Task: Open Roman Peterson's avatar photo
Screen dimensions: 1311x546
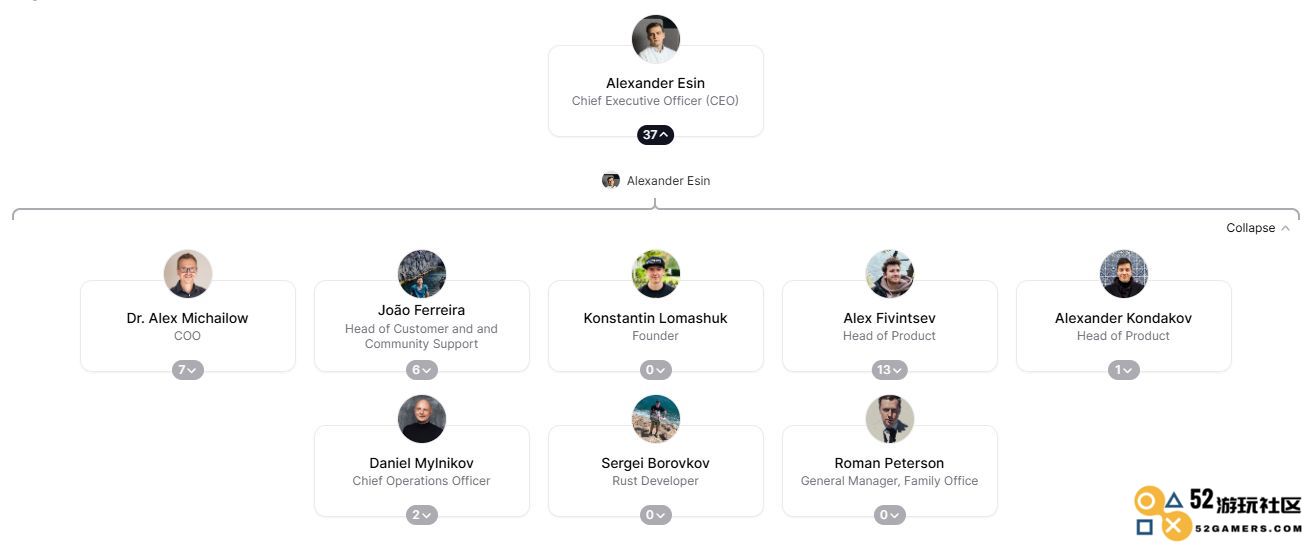Action: (890, 419)
